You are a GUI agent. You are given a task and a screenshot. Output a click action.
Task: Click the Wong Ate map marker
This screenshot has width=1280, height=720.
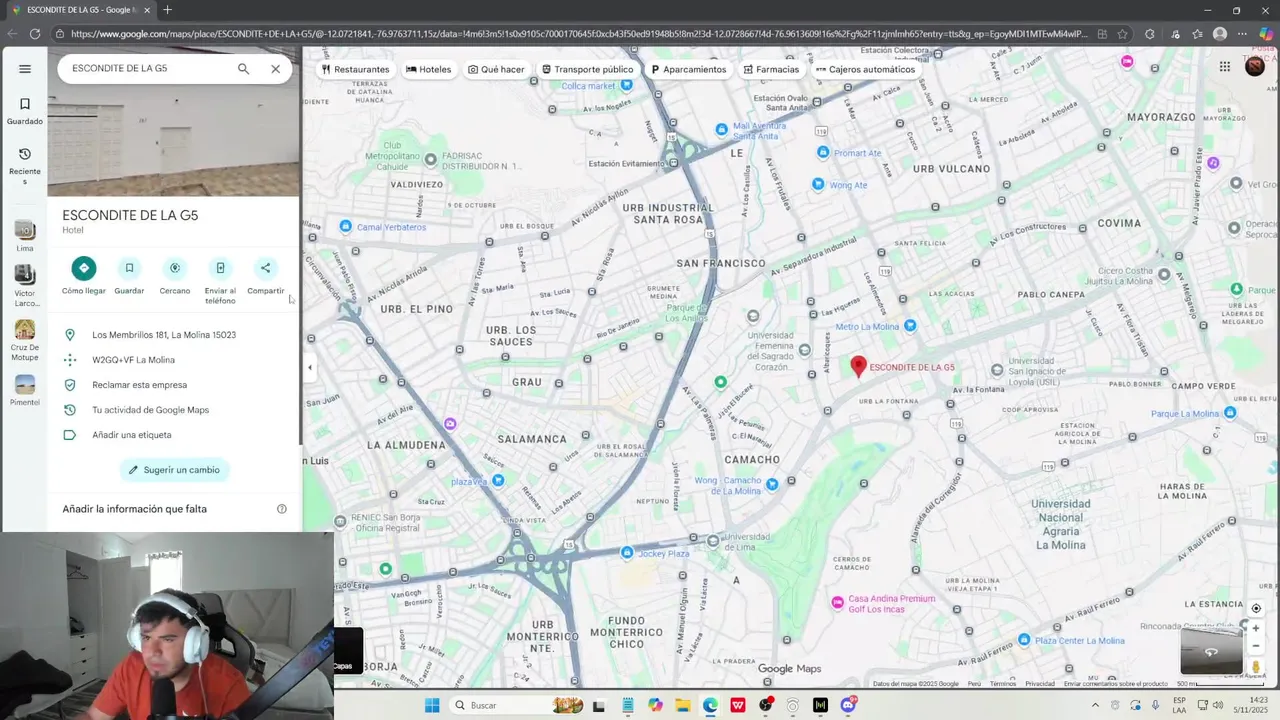click(818, 185)
